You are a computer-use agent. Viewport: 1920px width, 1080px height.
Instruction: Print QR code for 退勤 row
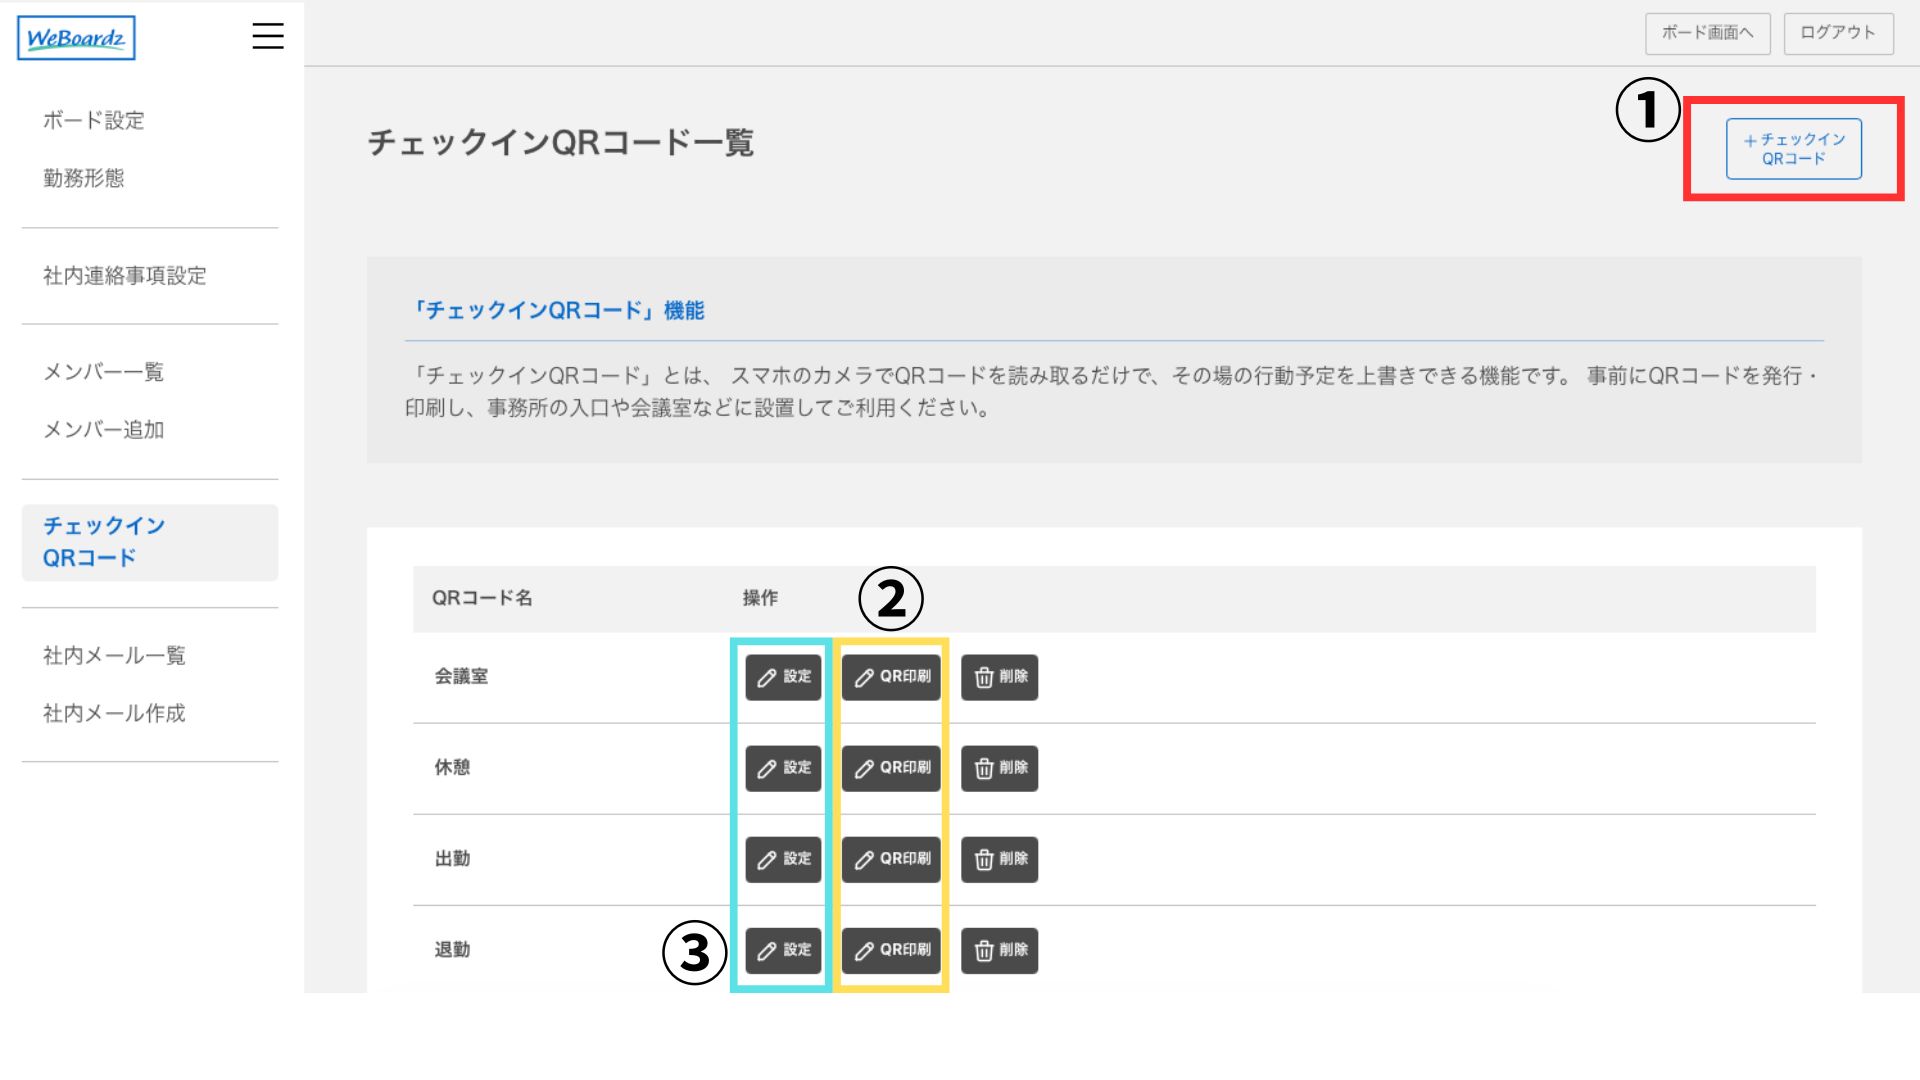pyautogui.click(x=891, y=950)
